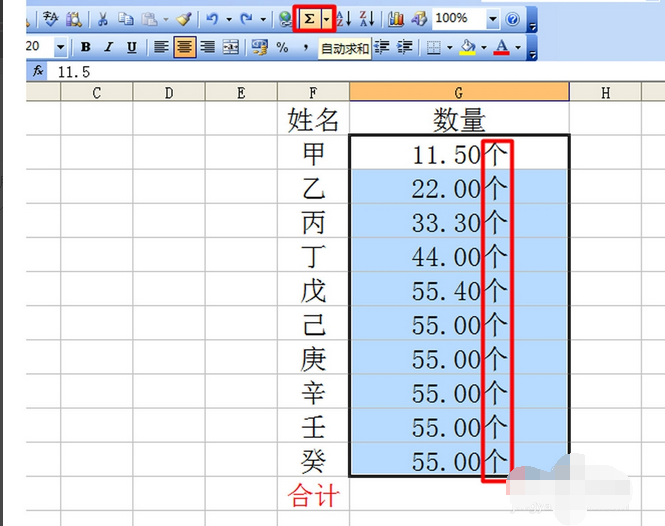Select the 数量 header cell
This screenshot has height=526, width=665.
[459, 118]
